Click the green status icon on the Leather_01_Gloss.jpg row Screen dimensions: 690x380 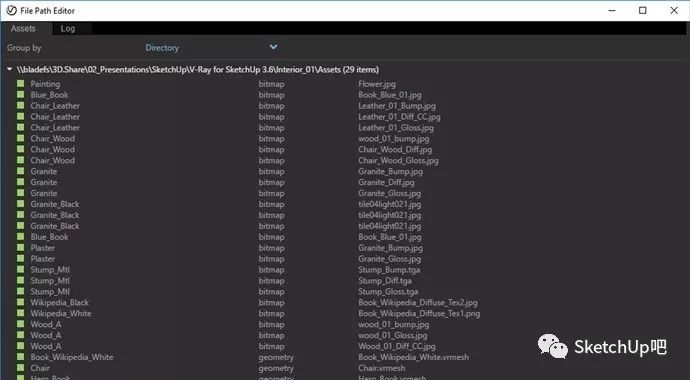click(20, 128)
